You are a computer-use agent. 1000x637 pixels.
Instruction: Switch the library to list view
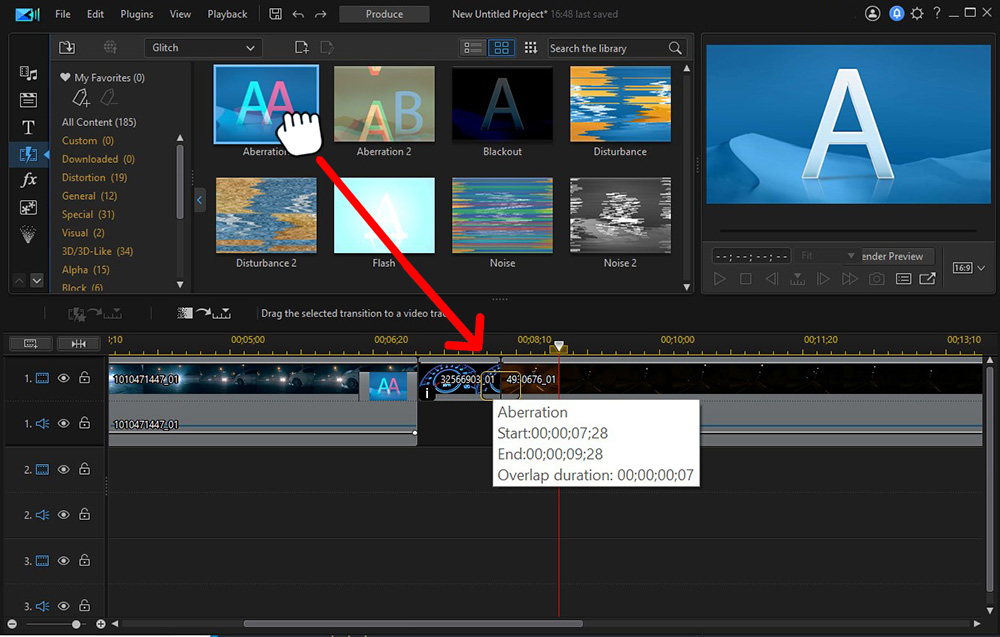(473, 48)
